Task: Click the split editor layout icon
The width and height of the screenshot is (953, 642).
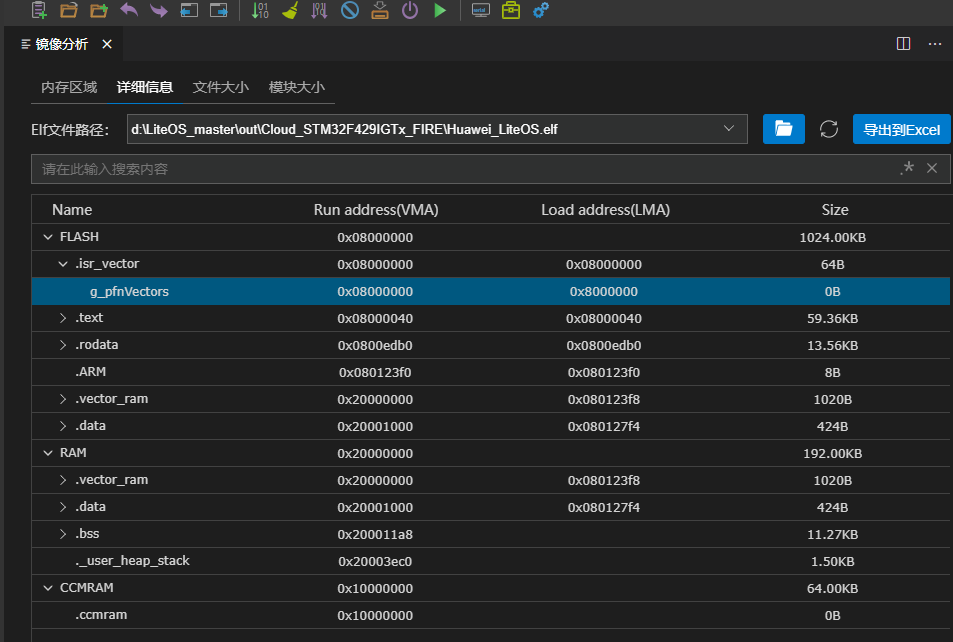Action: pyautogui.click(x=903, y=44)
